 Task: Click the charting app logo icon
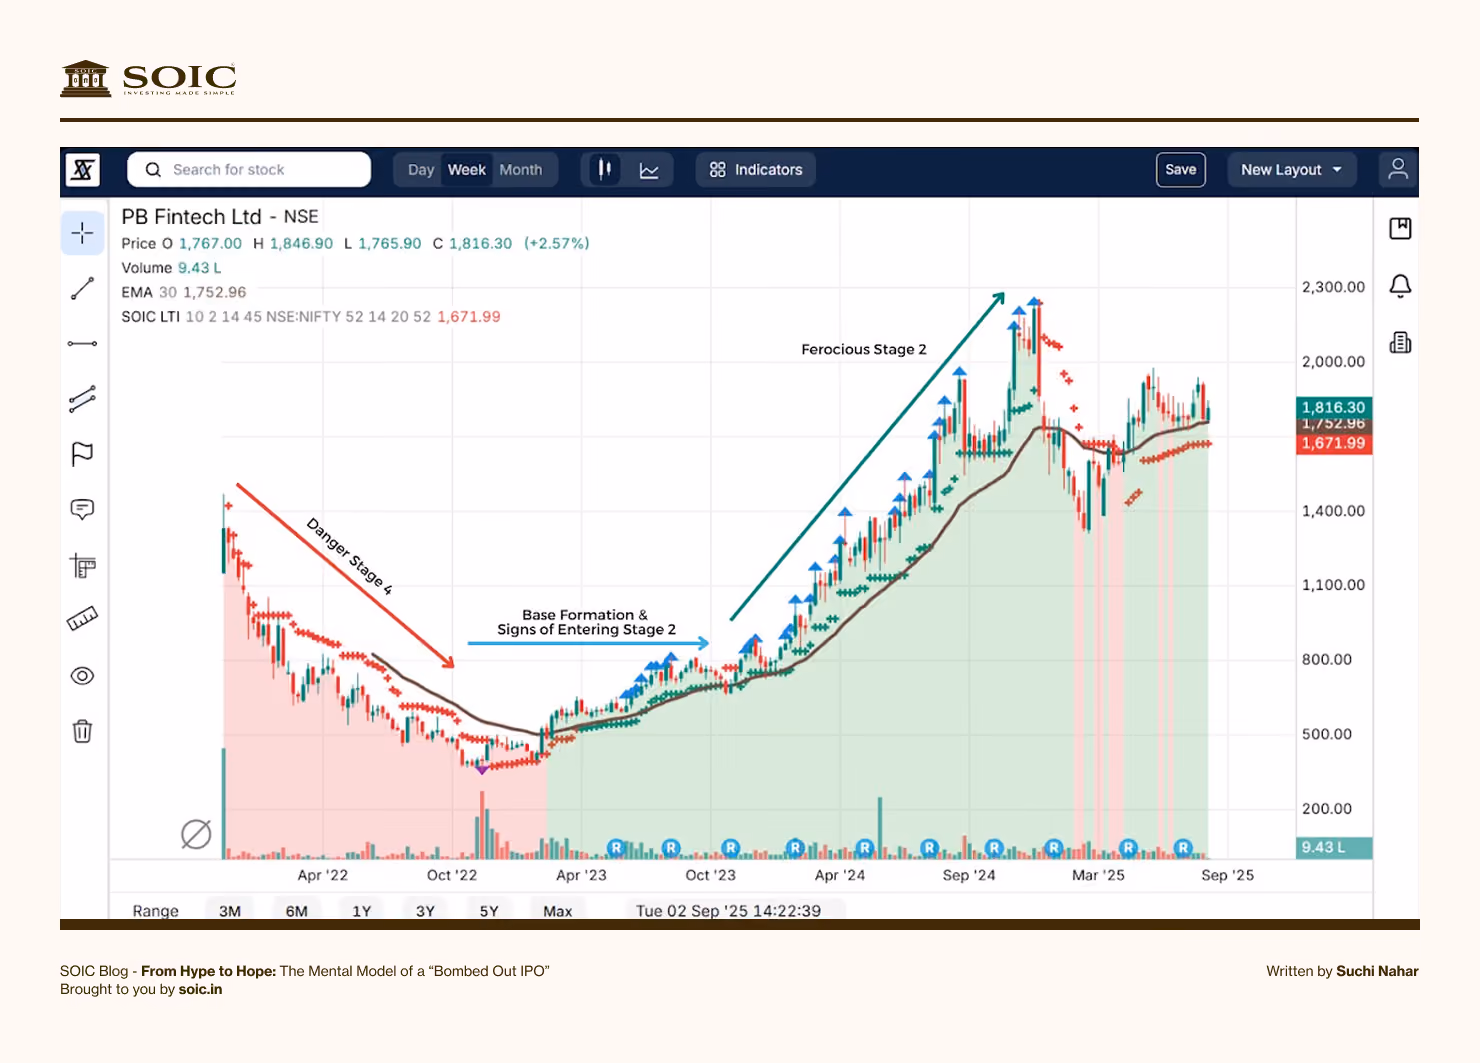[x=83, y=170]
